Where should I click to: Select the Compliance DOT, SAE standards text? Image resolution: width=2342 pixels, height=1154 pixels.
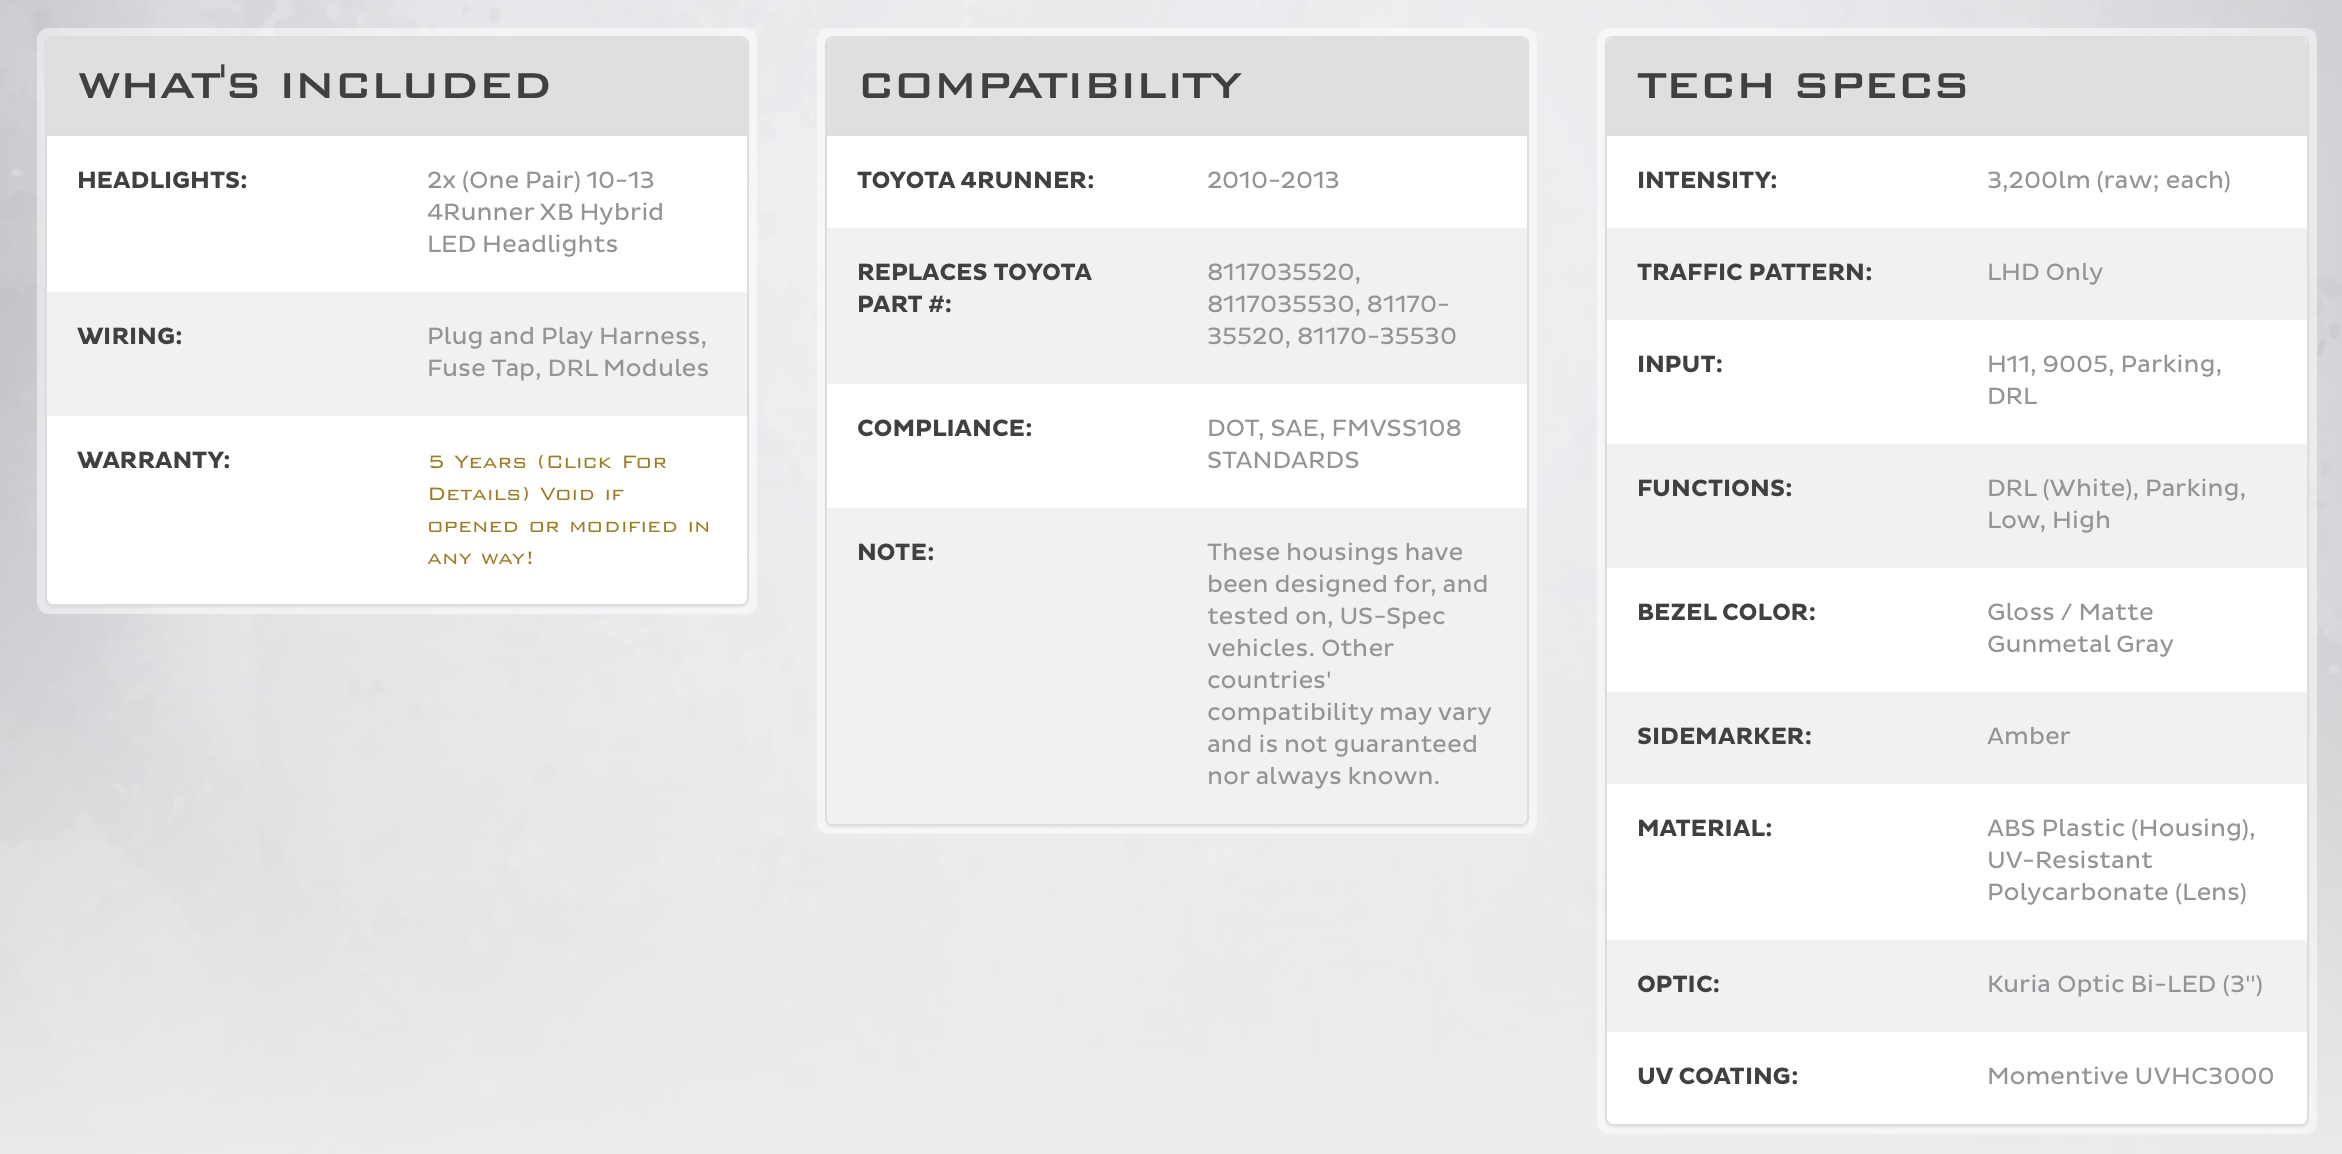click(x=1333, y=444)
